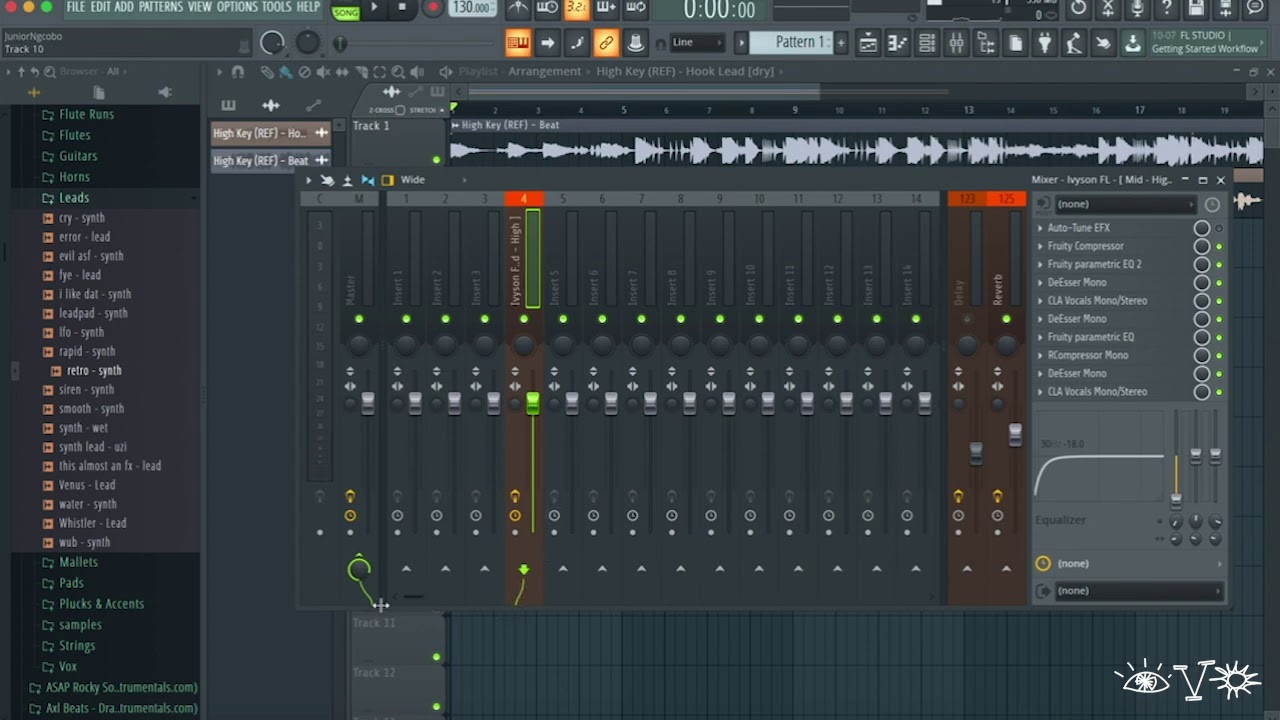Image resolution: width=1280 pixels, height=720 pixels.
Task: Click the render/export download icon
Action: click(x=1132, y=43)
